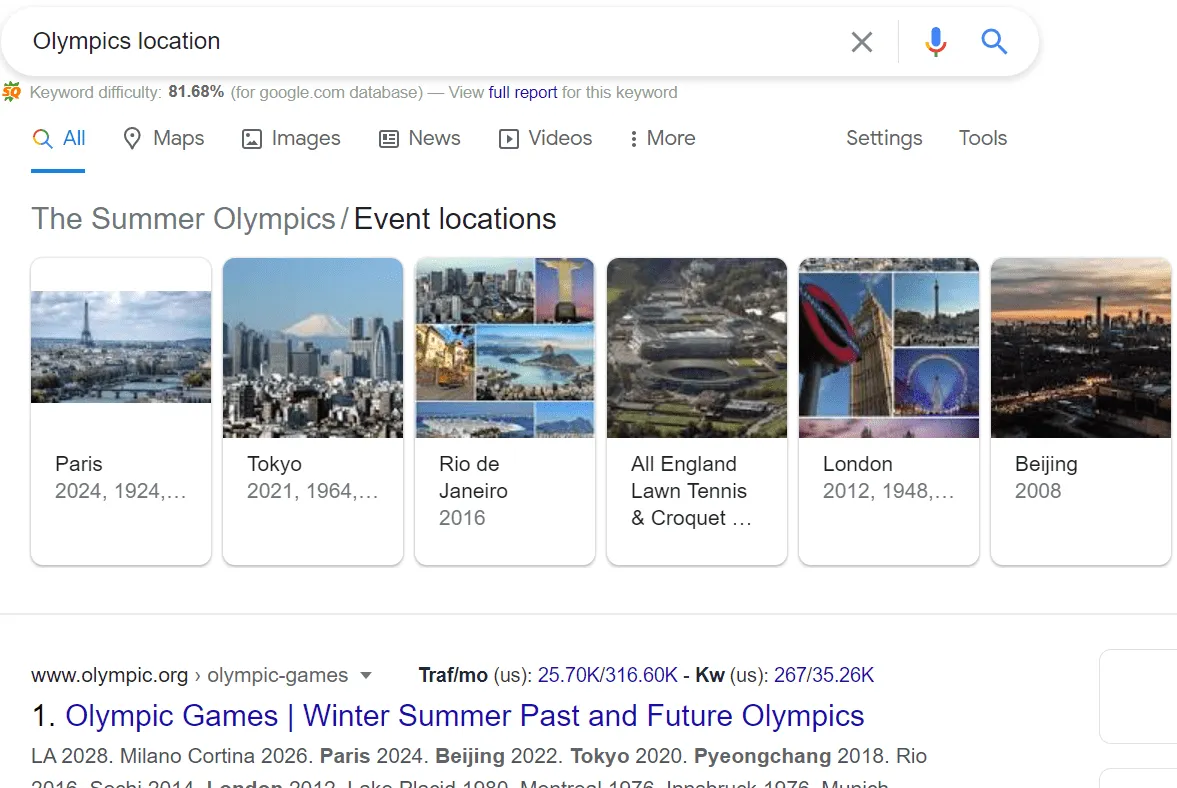Open the Maps search tab

pos(163,139)
